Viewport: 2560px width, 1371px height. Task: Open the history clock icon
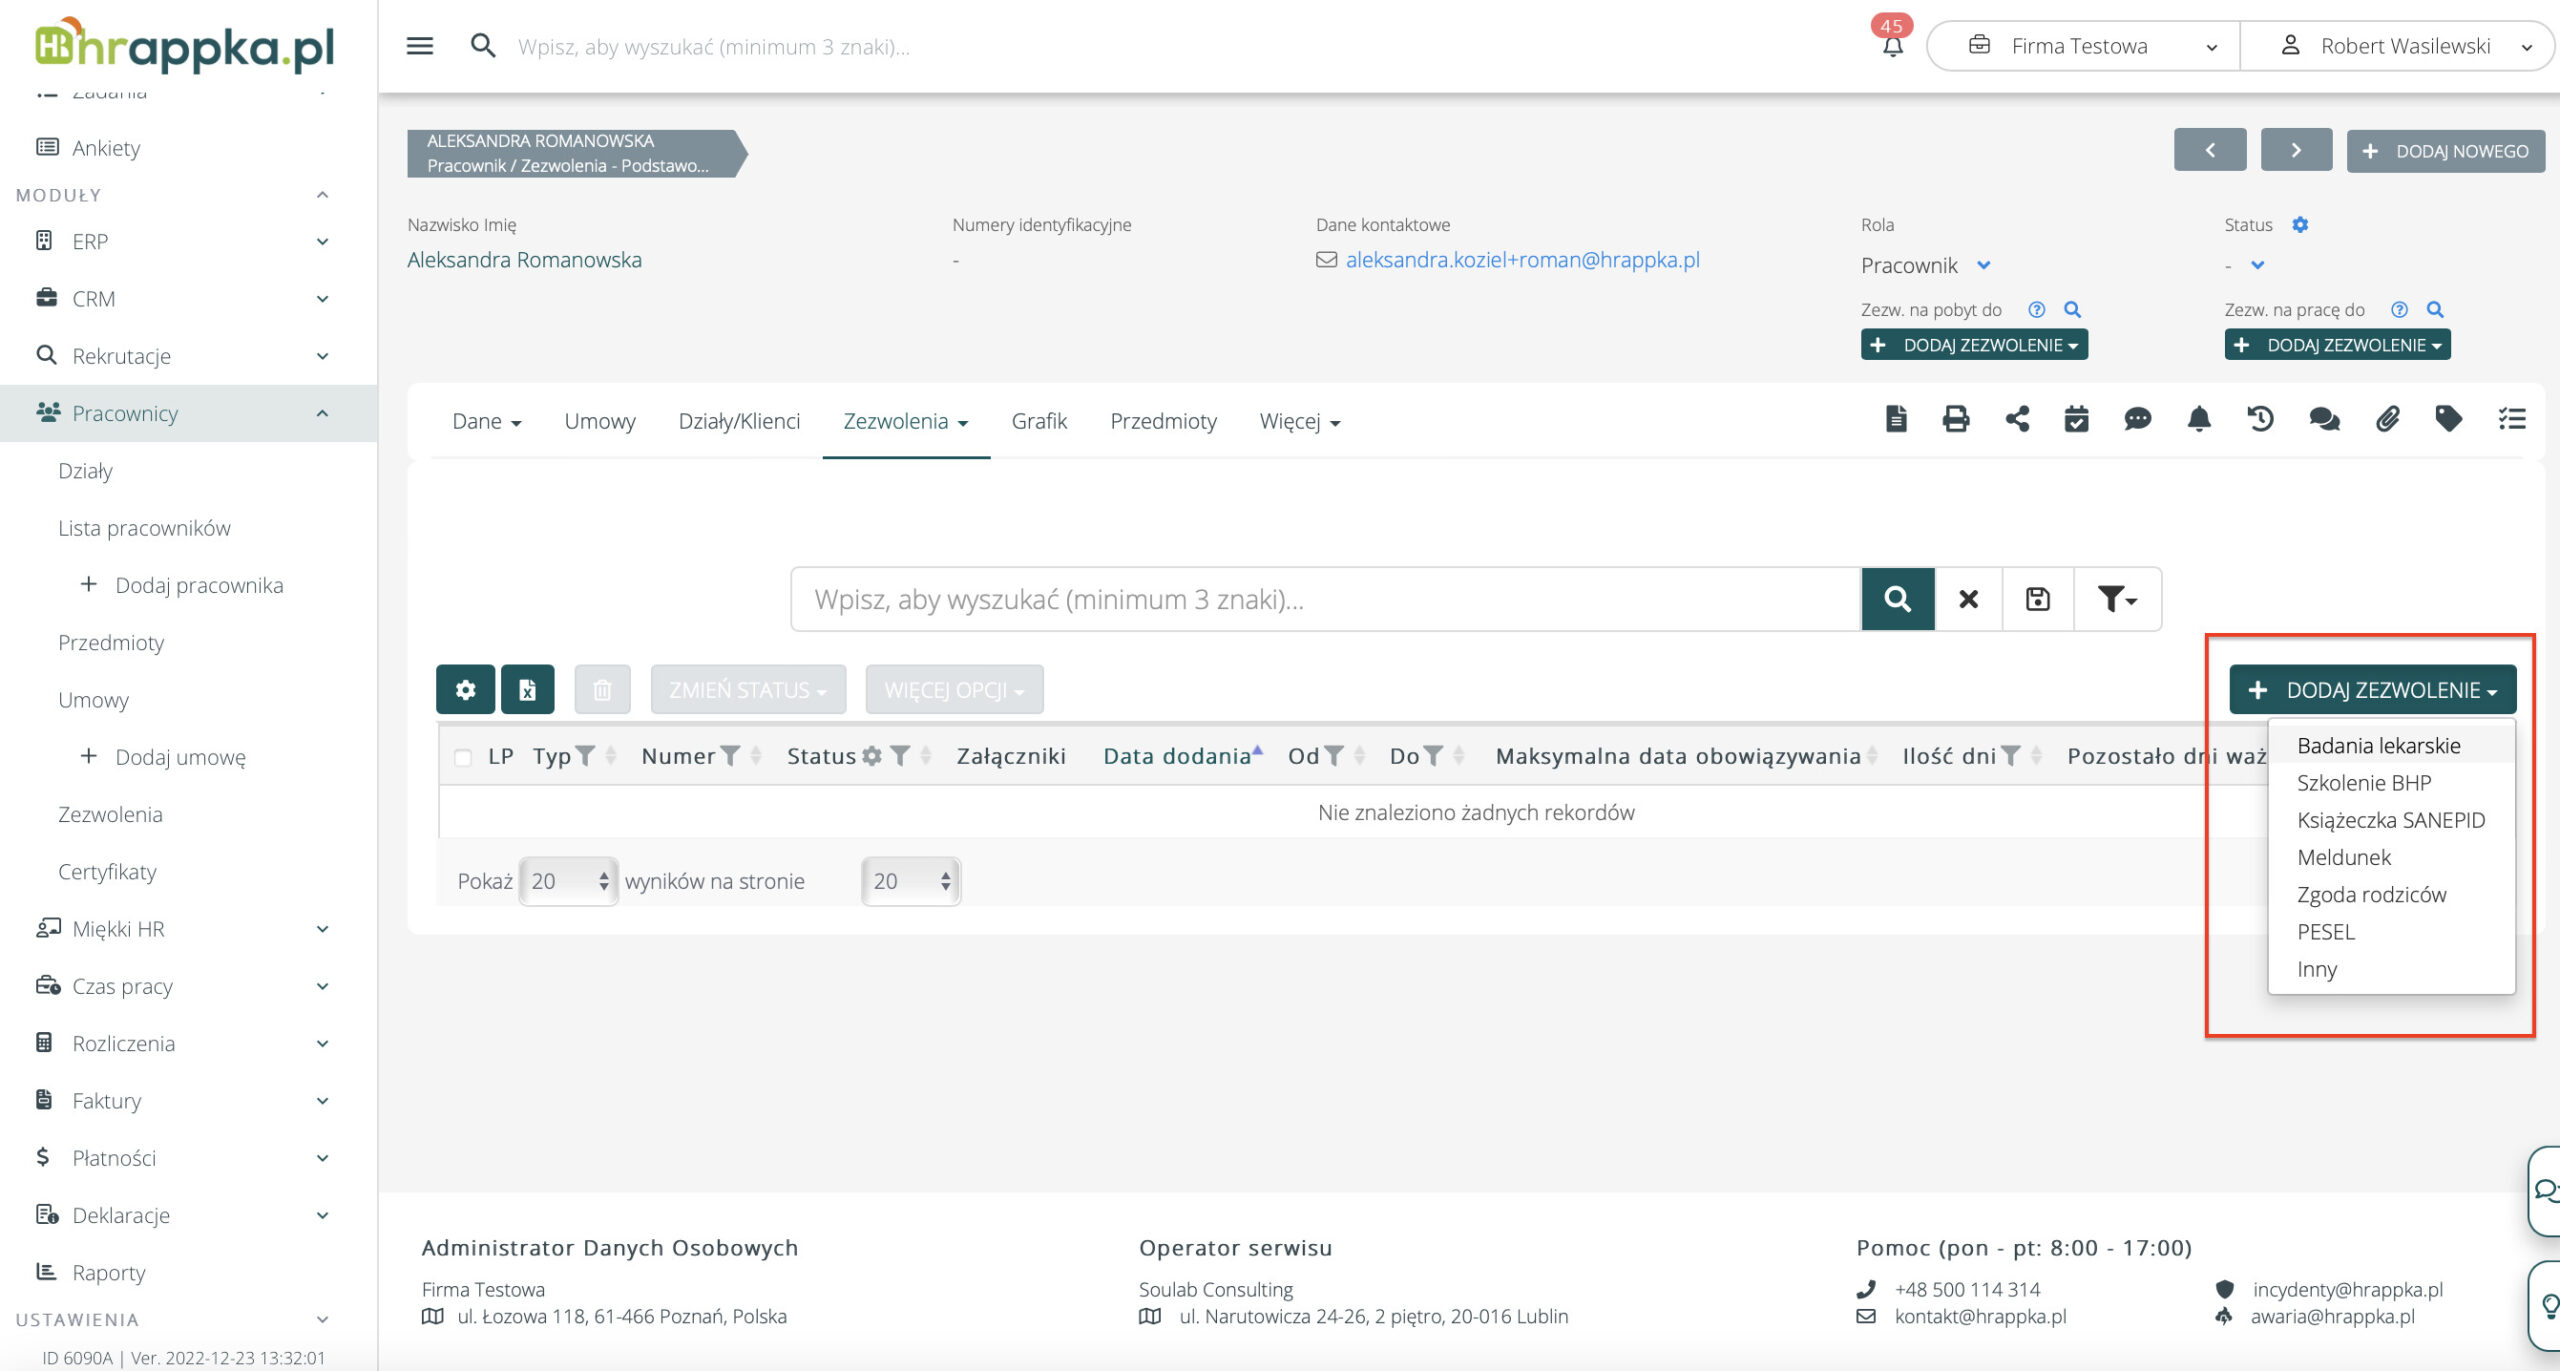click(x=2260, y=419)
